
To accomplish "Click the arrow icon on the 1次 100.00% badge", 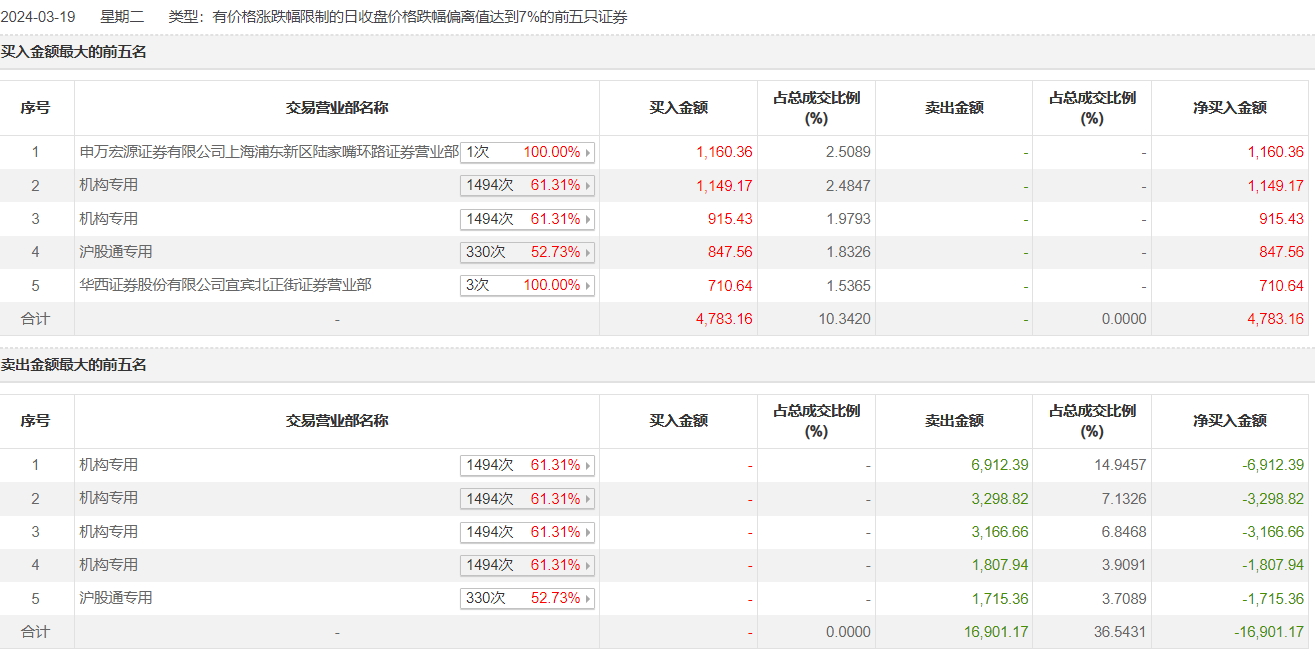I will [x=588, y=153].
